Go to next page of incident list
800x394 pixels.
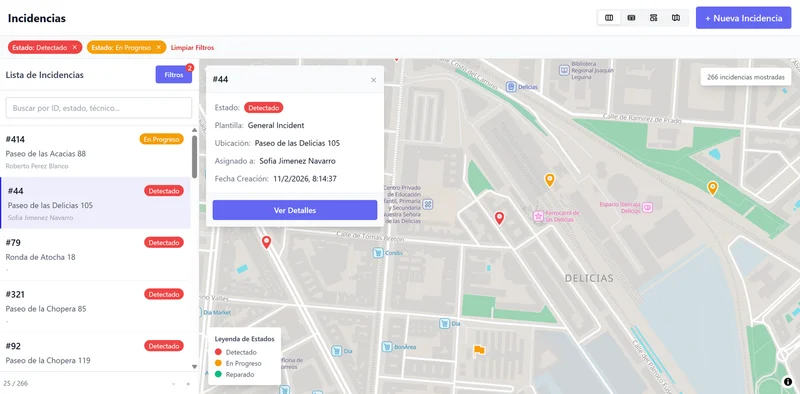(188, 384)
